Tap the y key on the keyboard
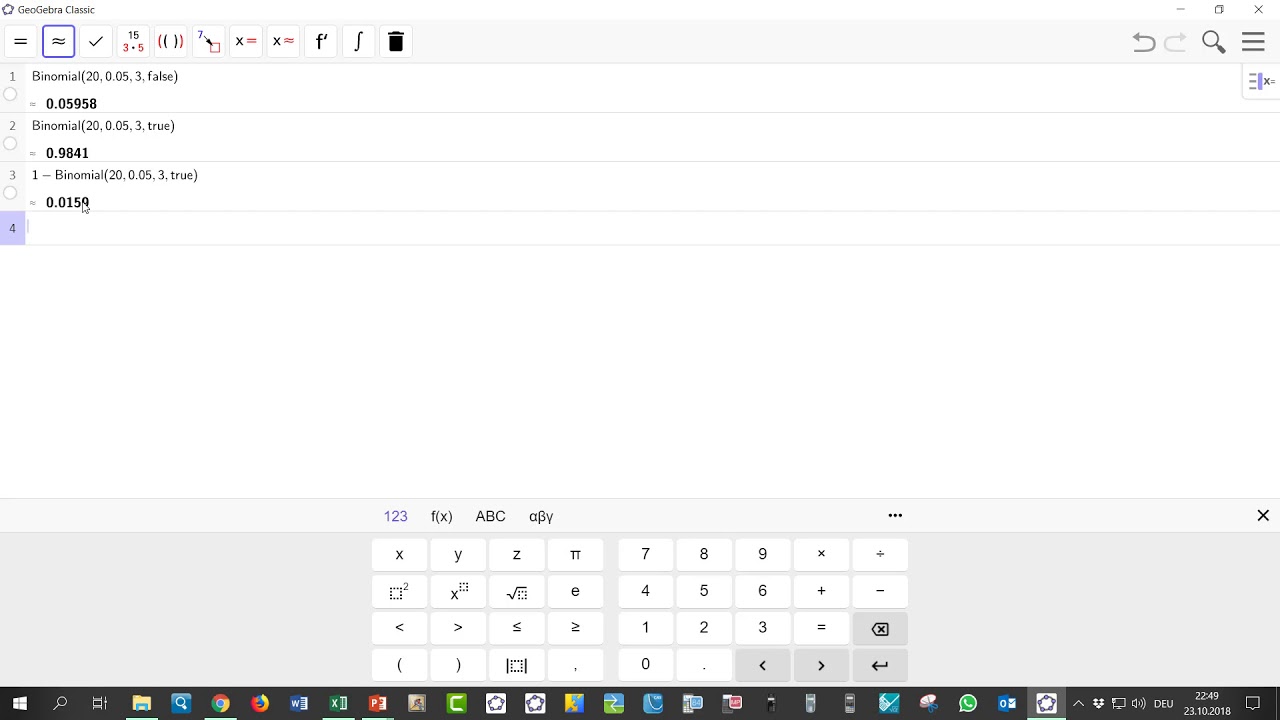The image size is (1280, 720). point(458,554)
